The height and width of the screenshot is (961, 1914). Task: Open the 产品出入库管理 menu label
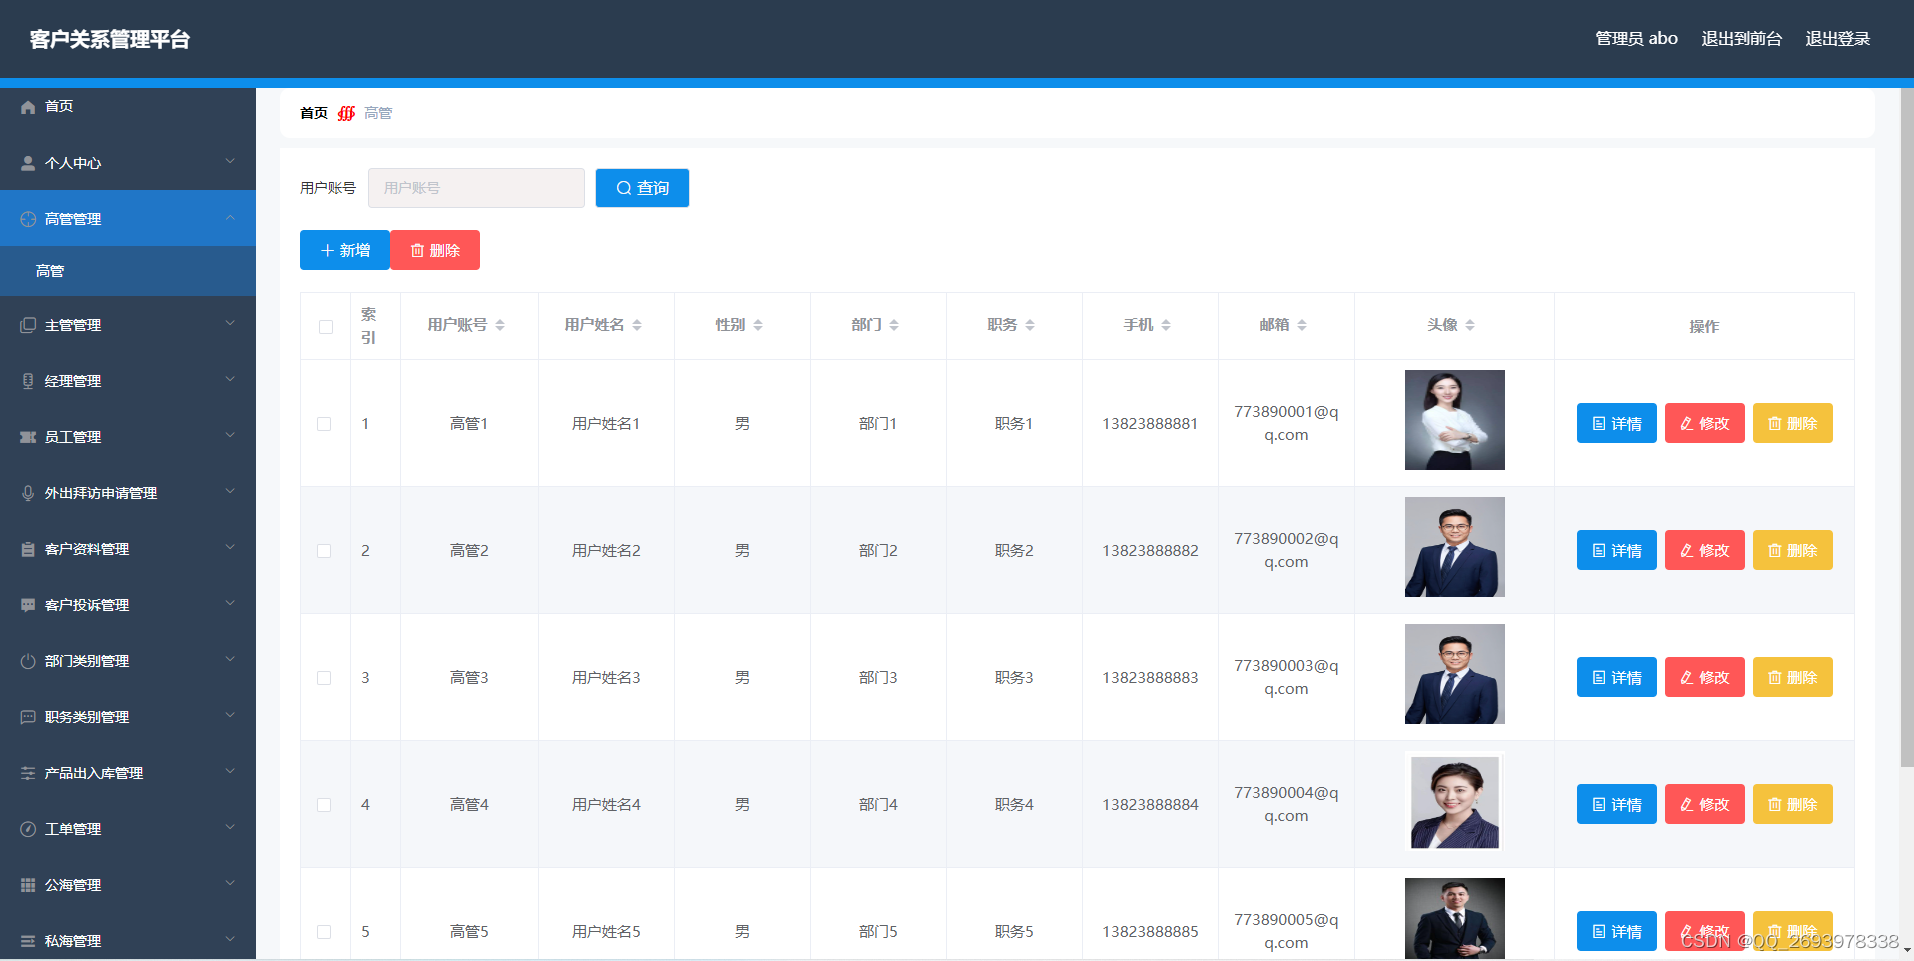pos(94,773)
